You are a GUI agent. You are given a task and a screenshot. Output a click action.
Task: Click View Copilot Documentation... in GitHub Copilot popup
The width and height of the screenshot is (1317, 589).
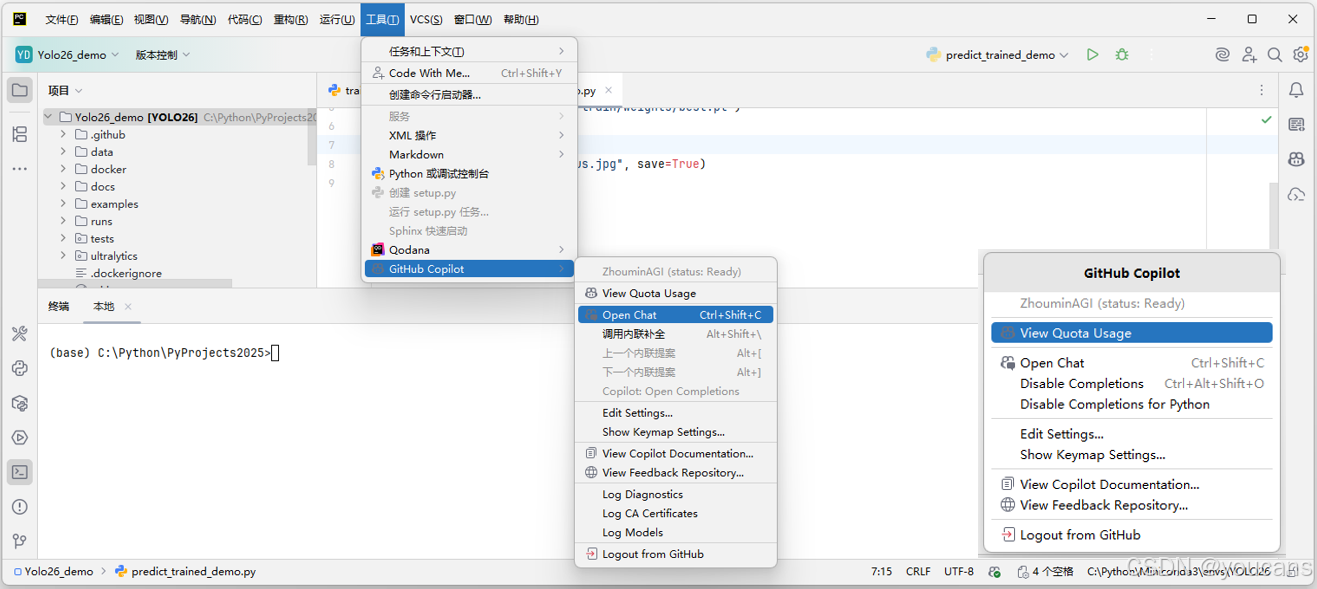1131,484
